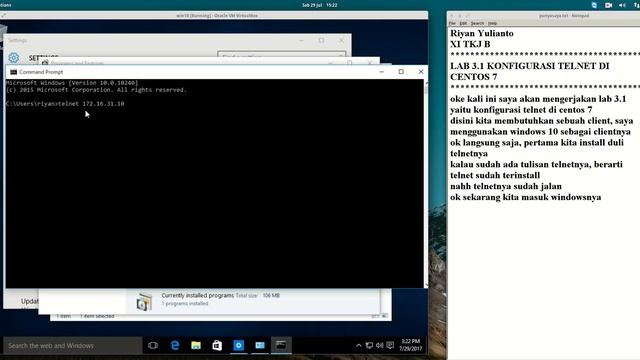This screenshot has height=360, width=640.
Task: Show hidden system tray icons
Action: pyautogui.click(x=358, y=345)
